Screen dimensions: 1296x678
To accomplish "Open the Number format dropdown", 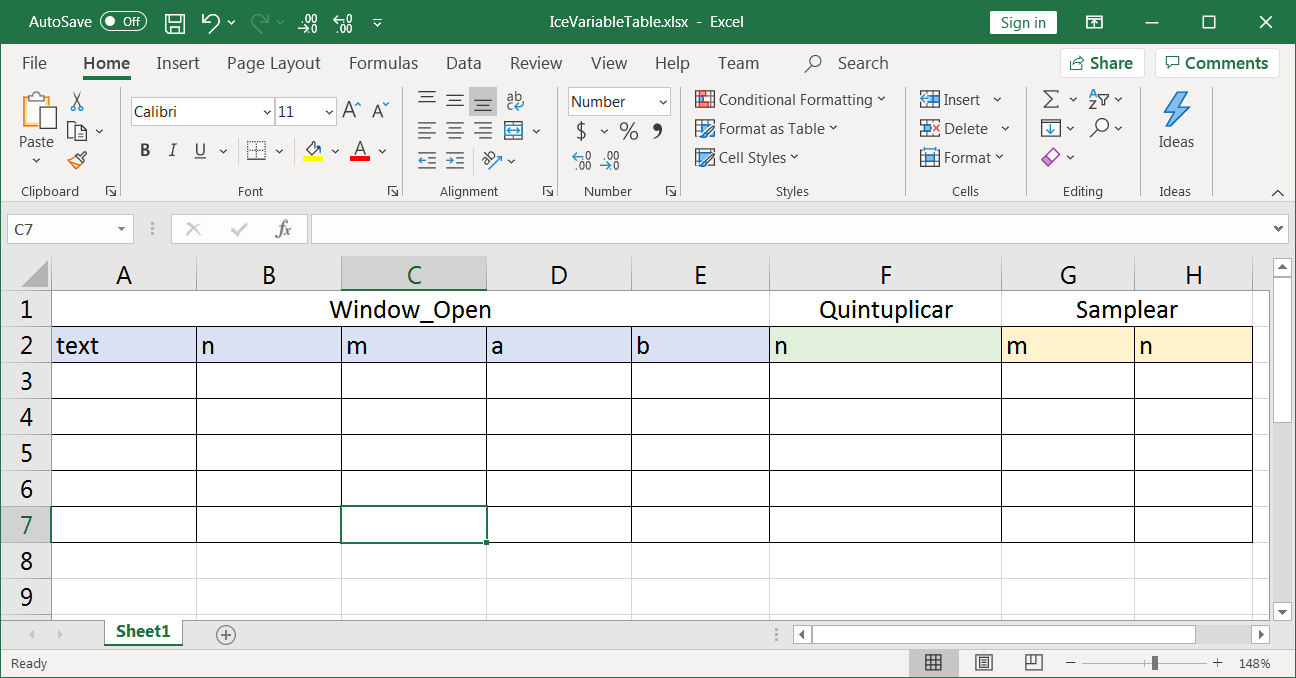I will 663,102.
